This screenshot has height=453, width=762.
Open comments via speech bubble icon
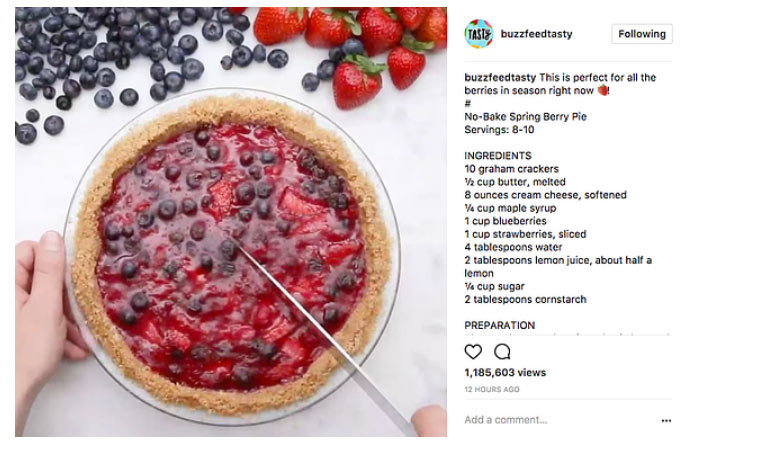click(502, 351)
